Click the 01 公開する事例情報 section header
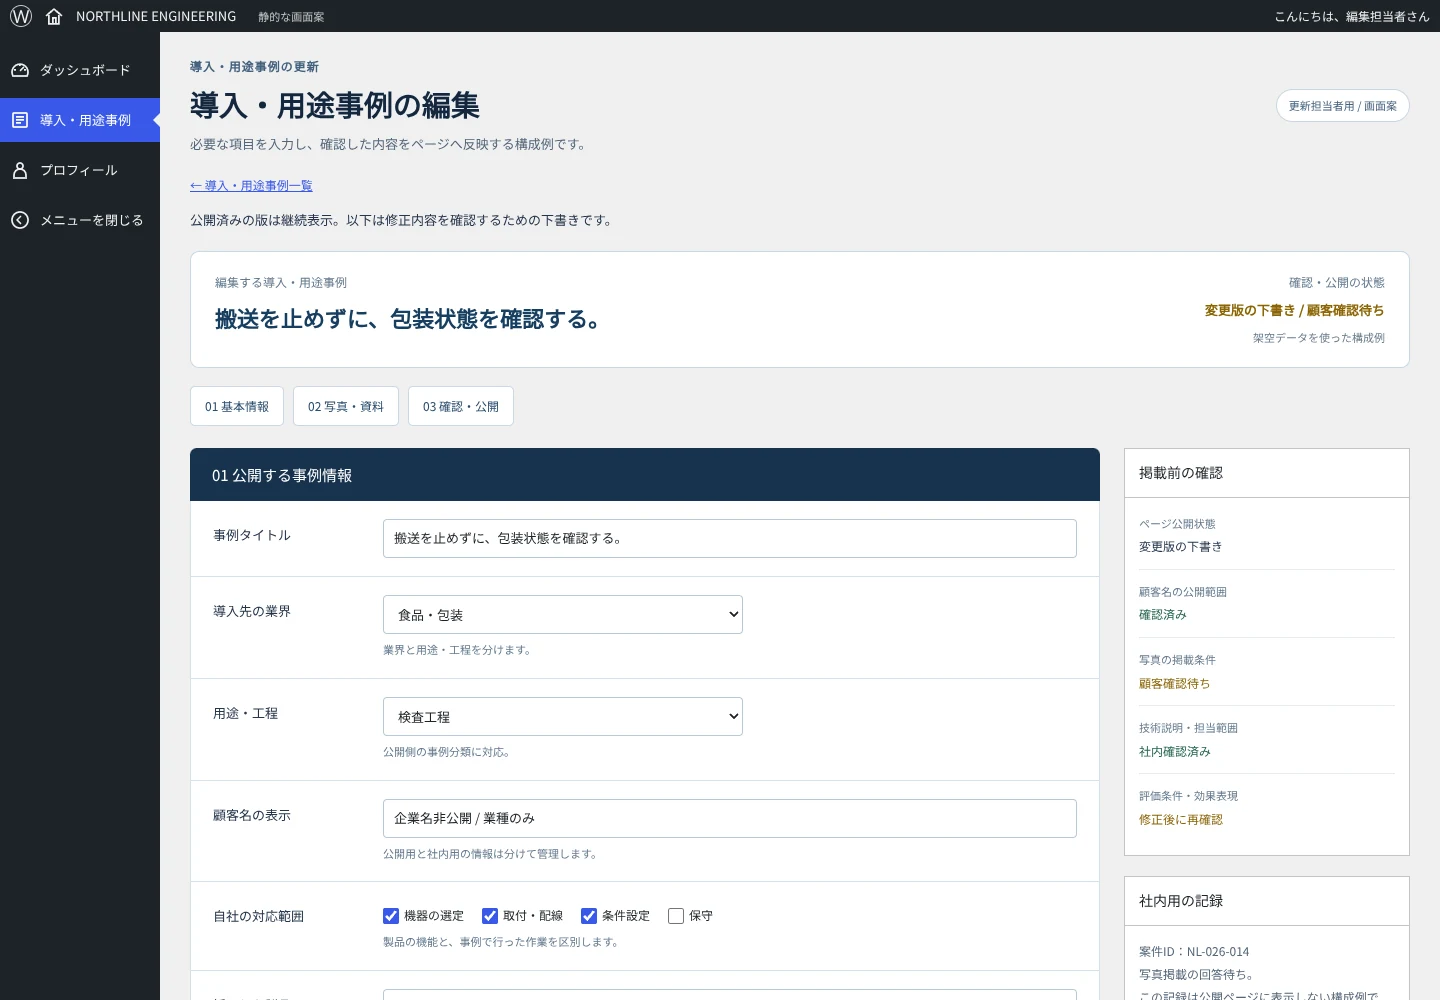This screenshot has width=1440, height=1000. (645, 475)
